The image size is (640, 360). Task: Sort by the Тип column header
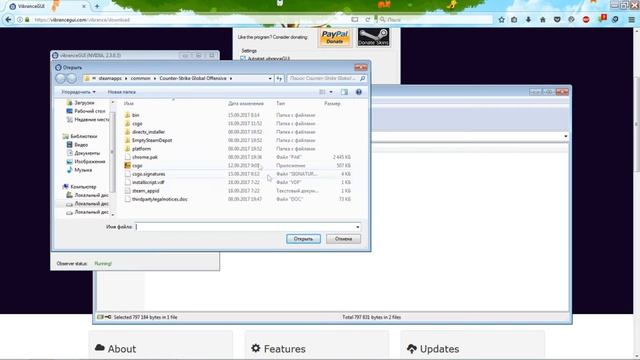tap(280, 104)
